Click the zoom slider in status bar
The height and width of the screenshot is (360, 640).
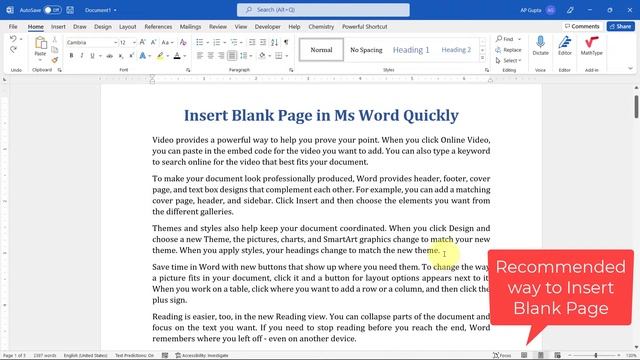(596, 356)
